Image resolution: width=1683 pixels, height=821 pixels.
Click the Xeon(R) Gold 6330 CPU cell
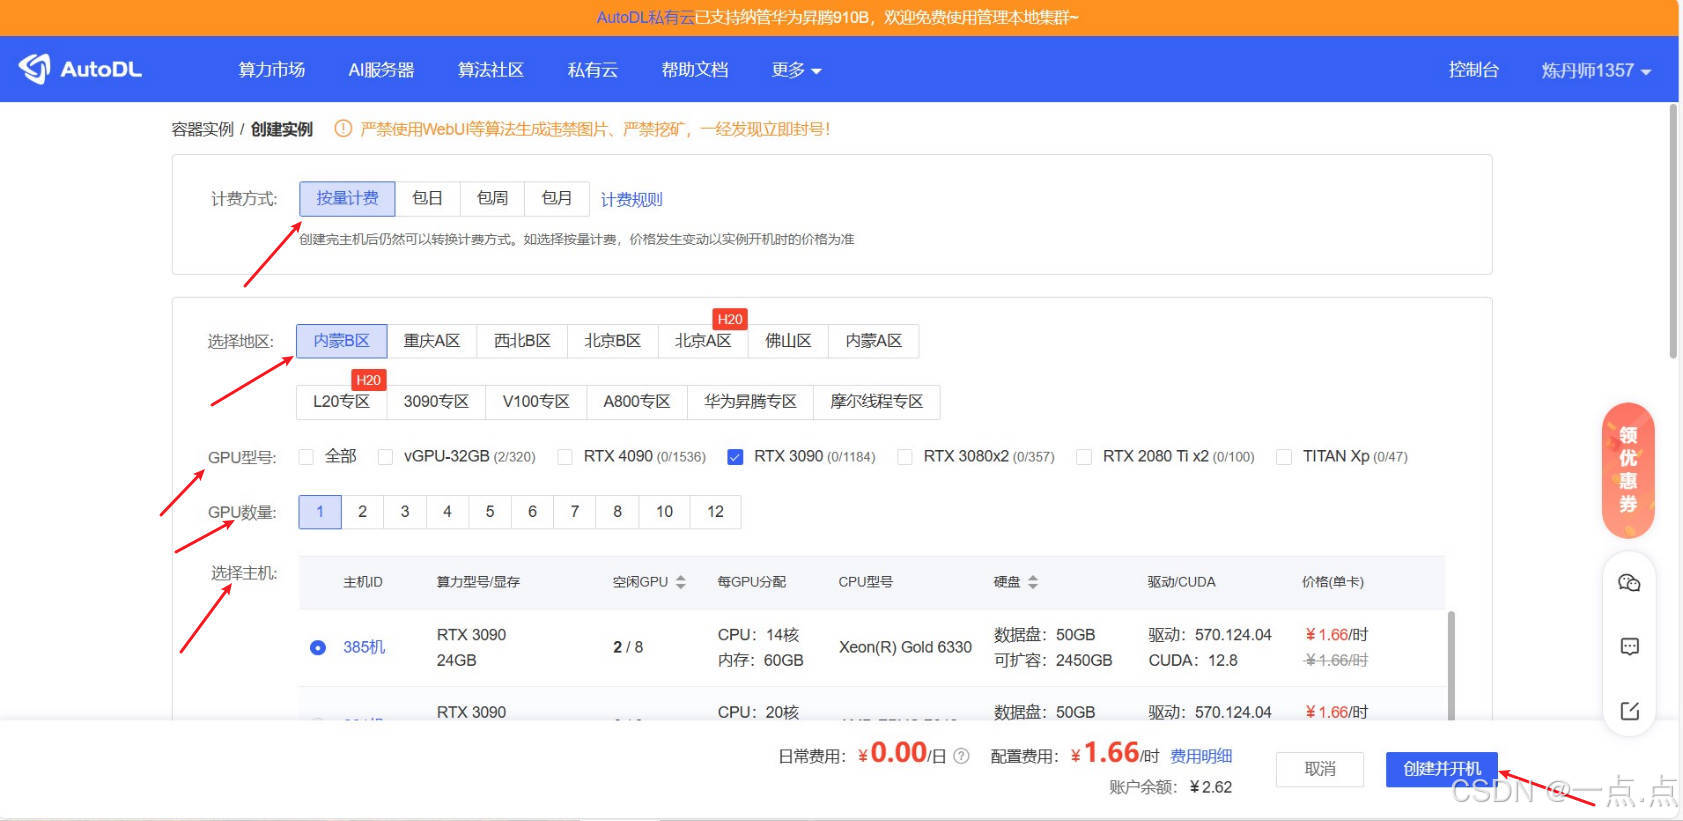(905, 647)
